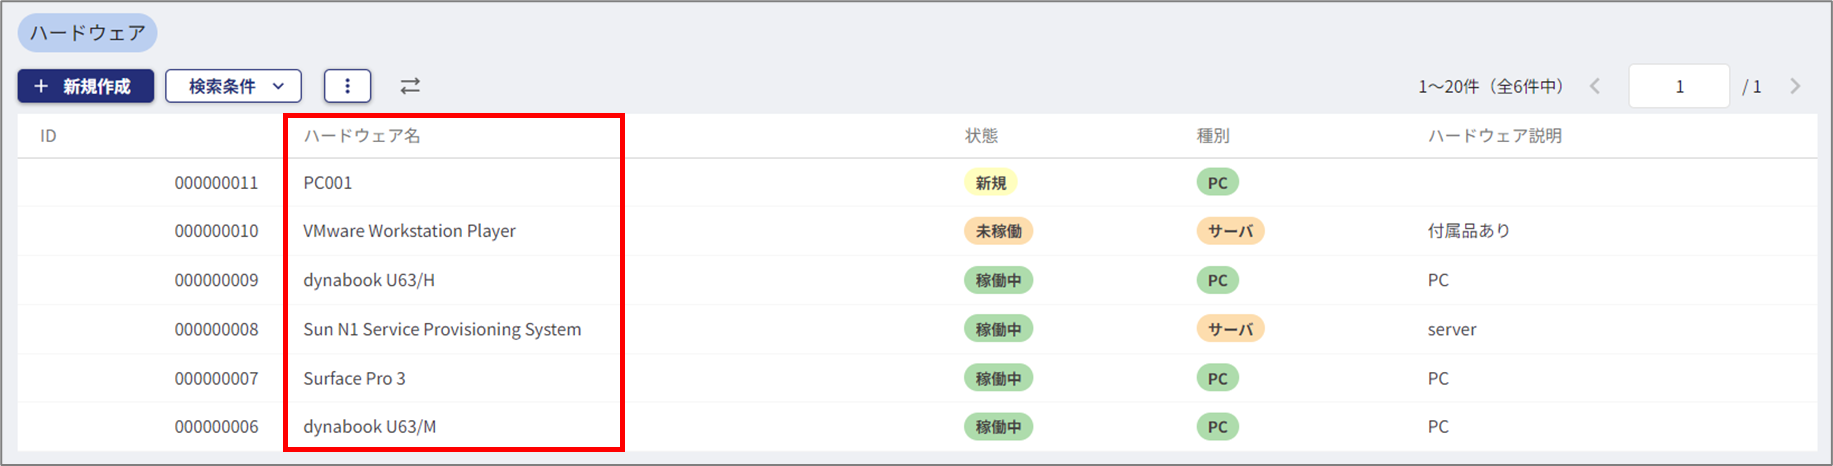
Task: Open Sun N1 Service Provisioning System
Action: click(442, 329)
